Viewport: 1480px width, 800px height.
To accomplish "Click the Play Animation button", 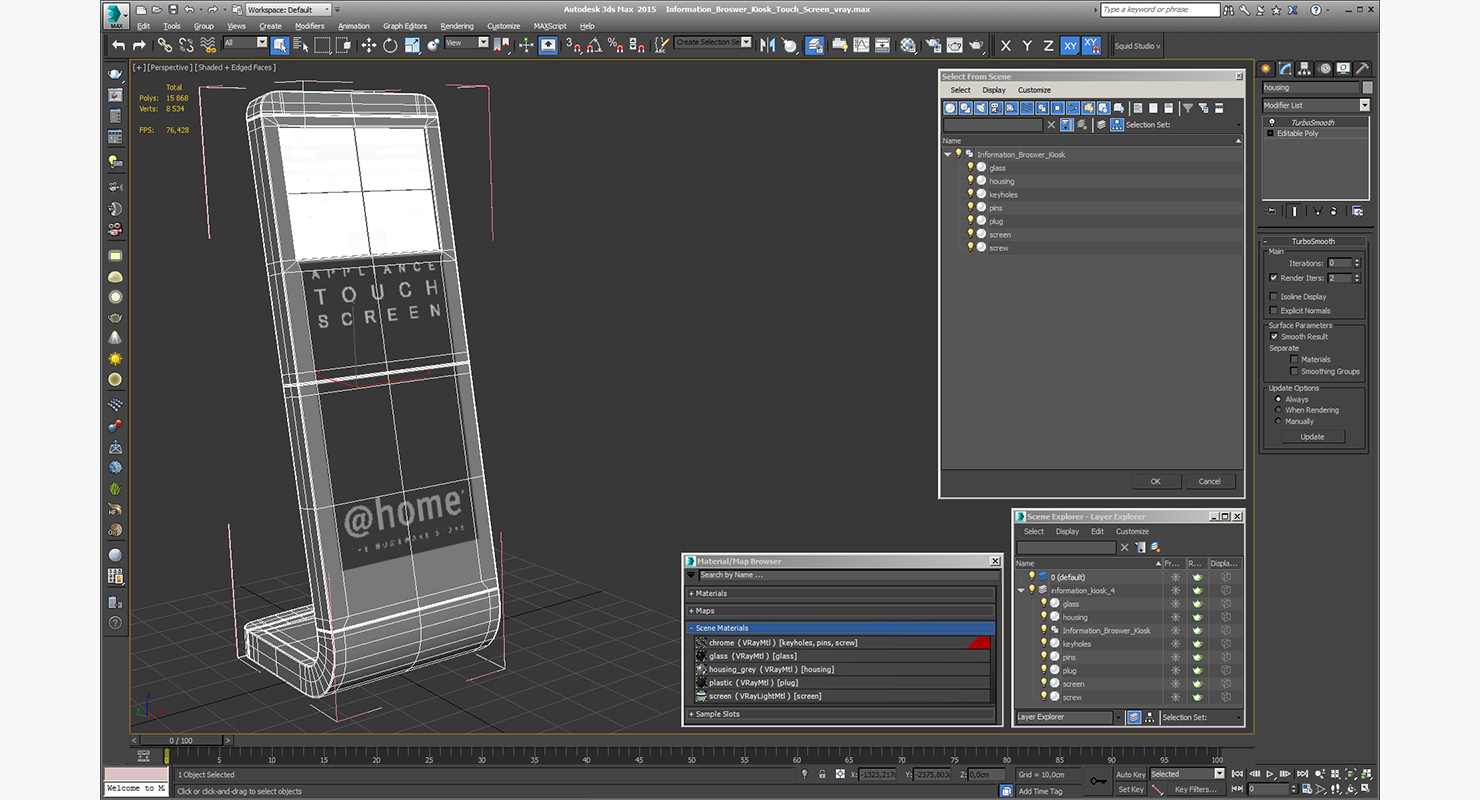I will (1270, 774).
